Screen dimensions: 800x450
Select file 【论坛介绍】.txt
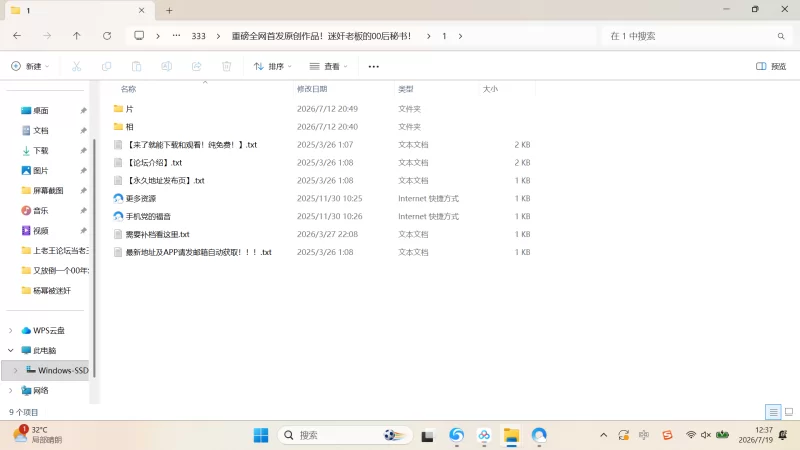click(154, 163)
